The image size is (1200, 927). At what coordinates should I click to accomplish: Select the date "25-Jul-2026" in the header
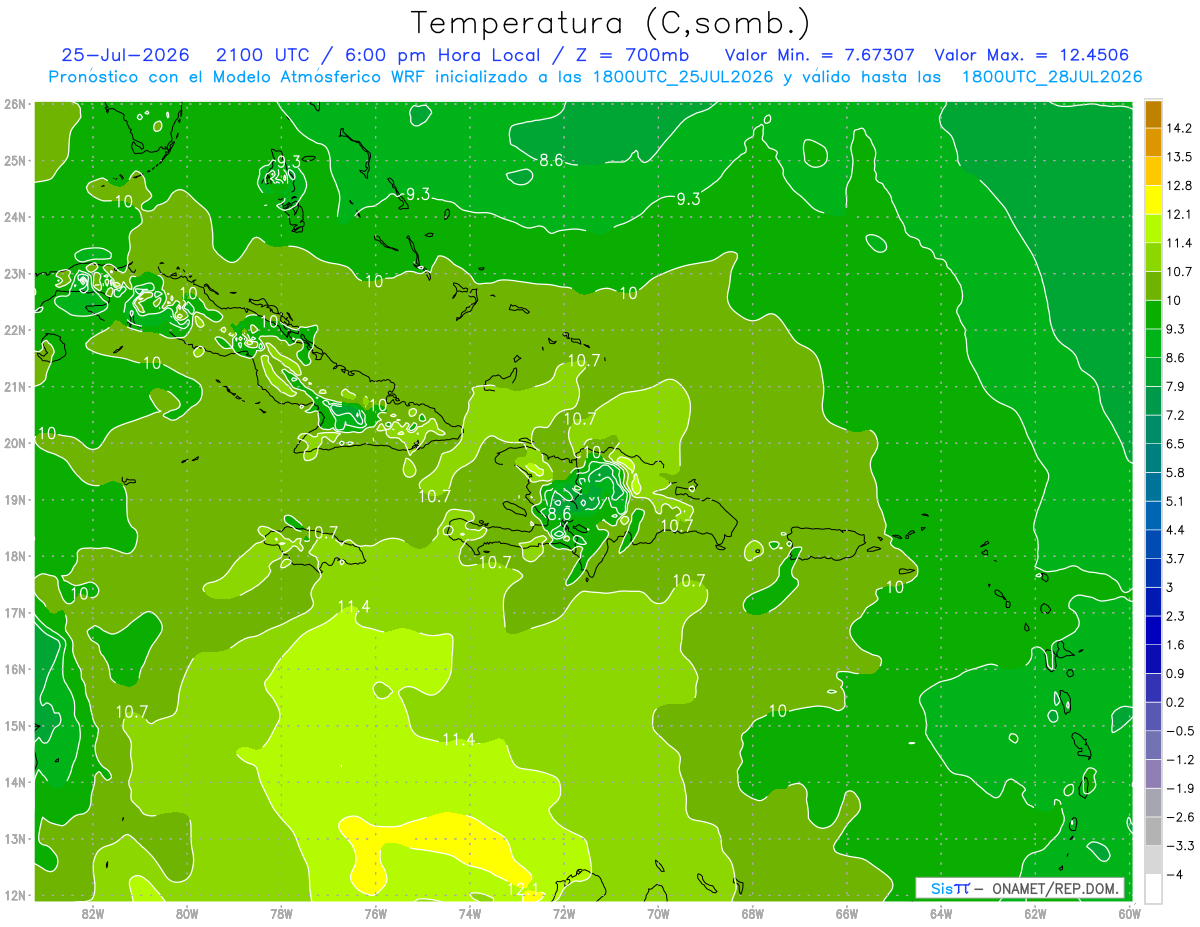(126, 55)
